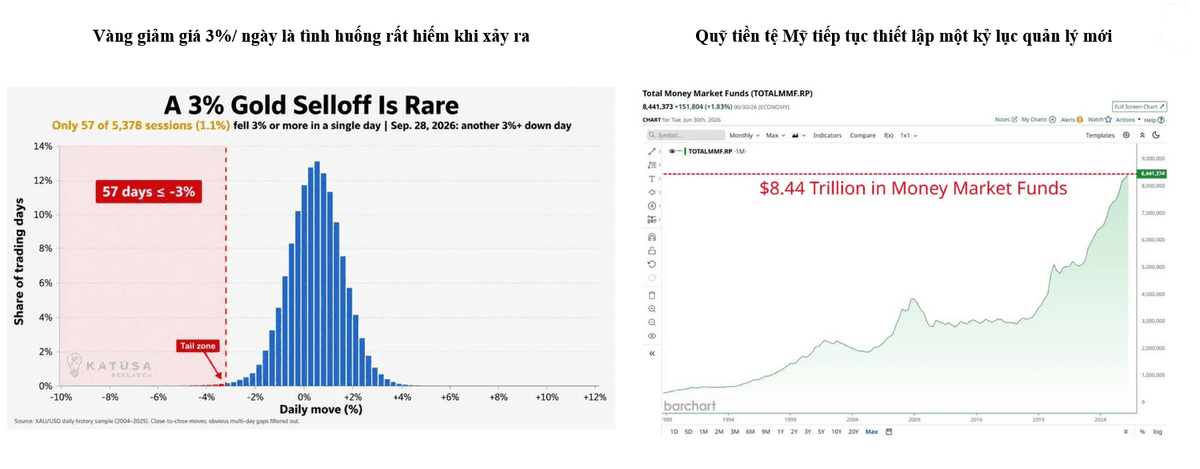
Task: Click the Compare button
Action: [x=862, y=135]
